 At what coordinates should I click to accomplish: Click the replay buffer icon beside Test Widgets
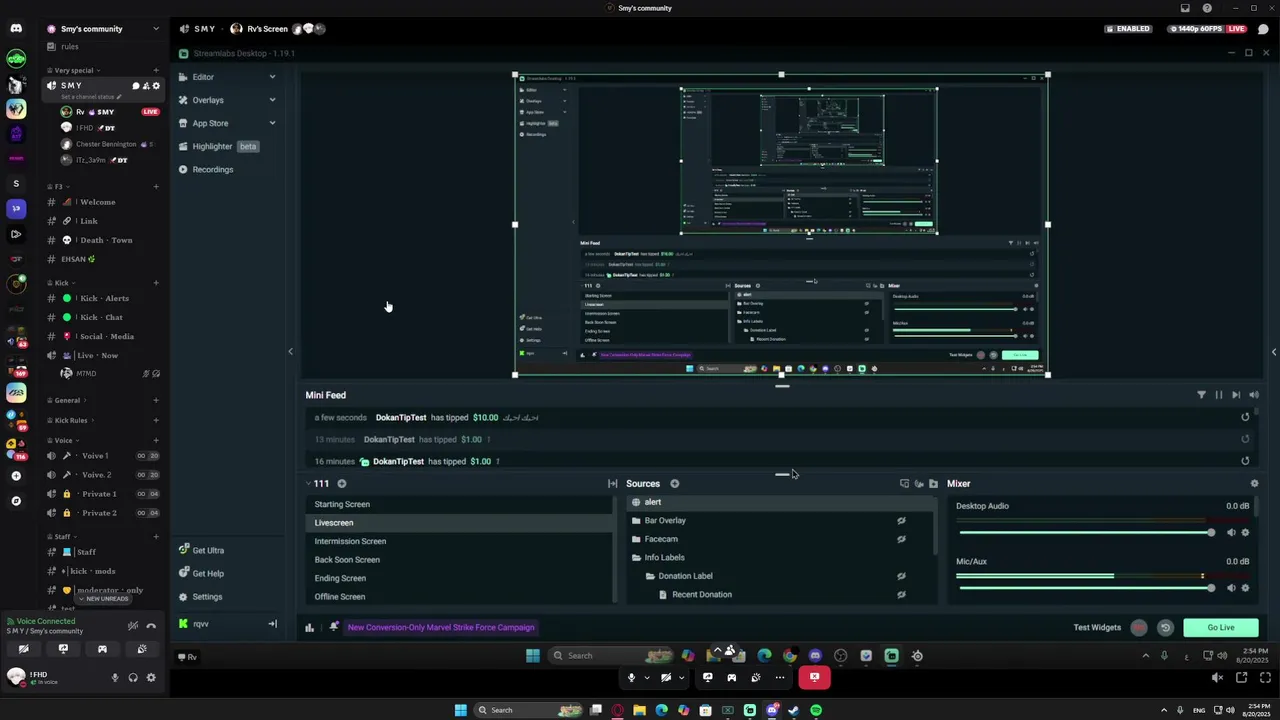[x=1165, y=628]
